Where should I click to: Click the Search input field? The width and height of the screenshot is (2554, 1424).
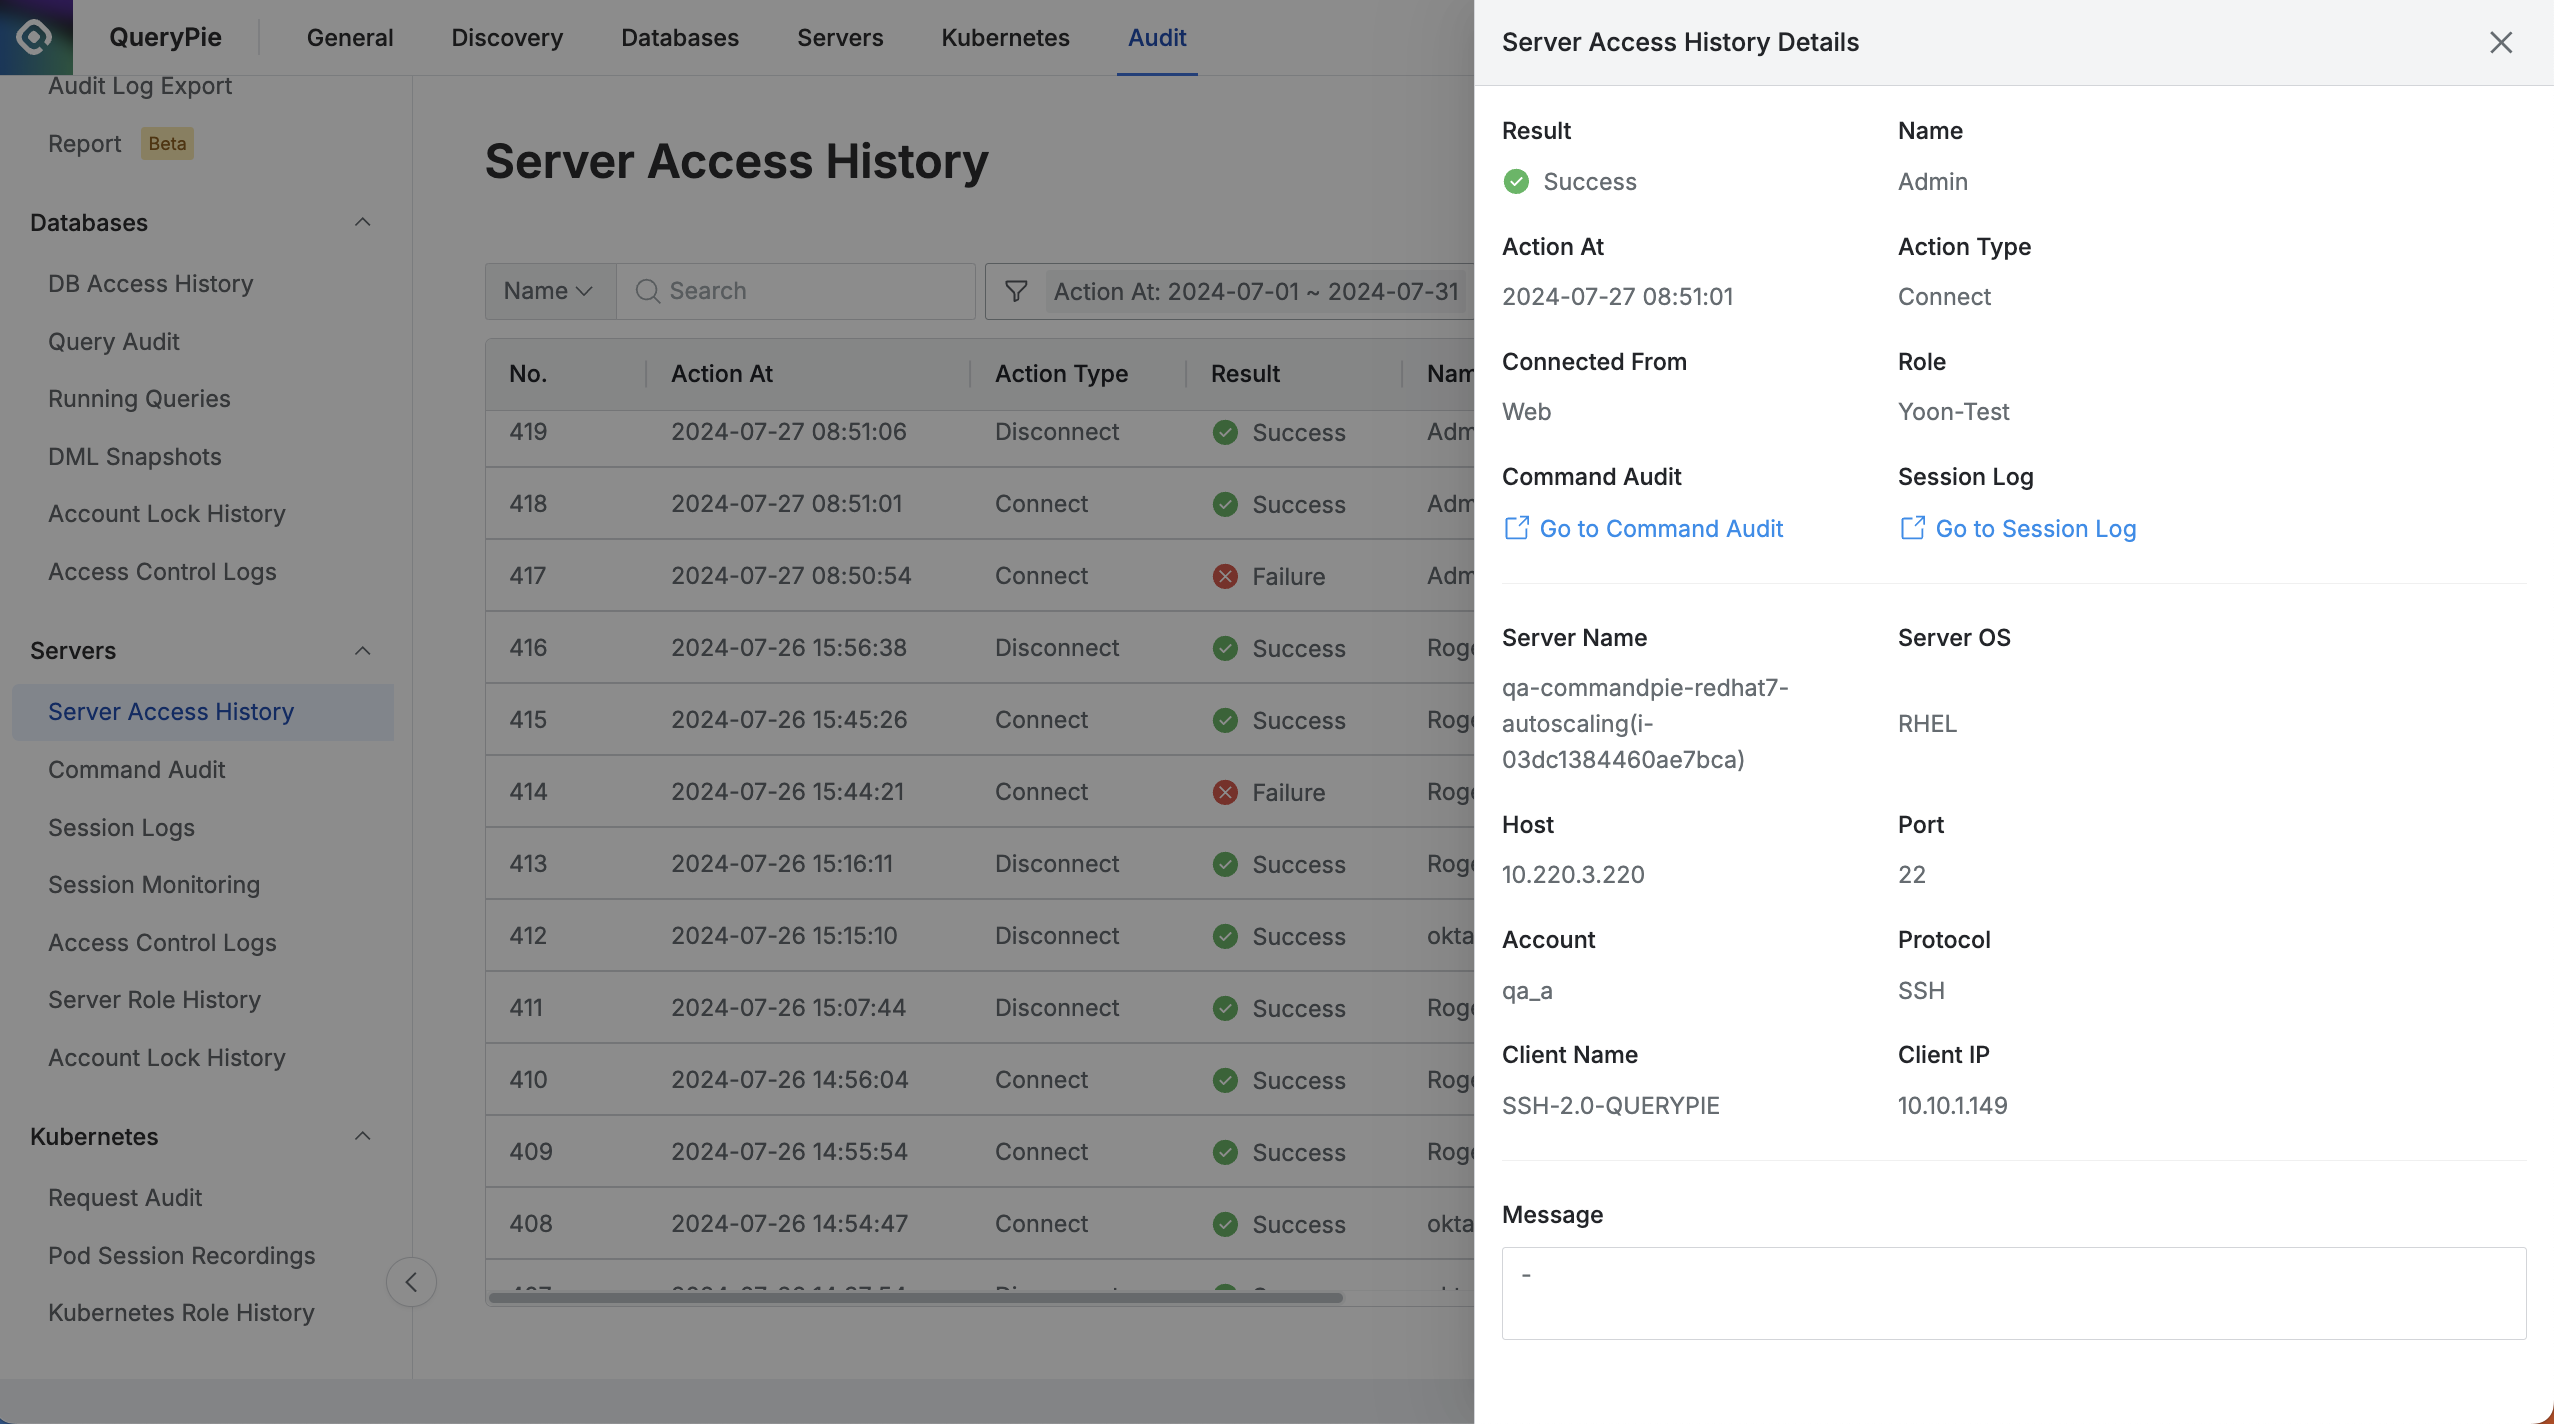coord(810,291)
